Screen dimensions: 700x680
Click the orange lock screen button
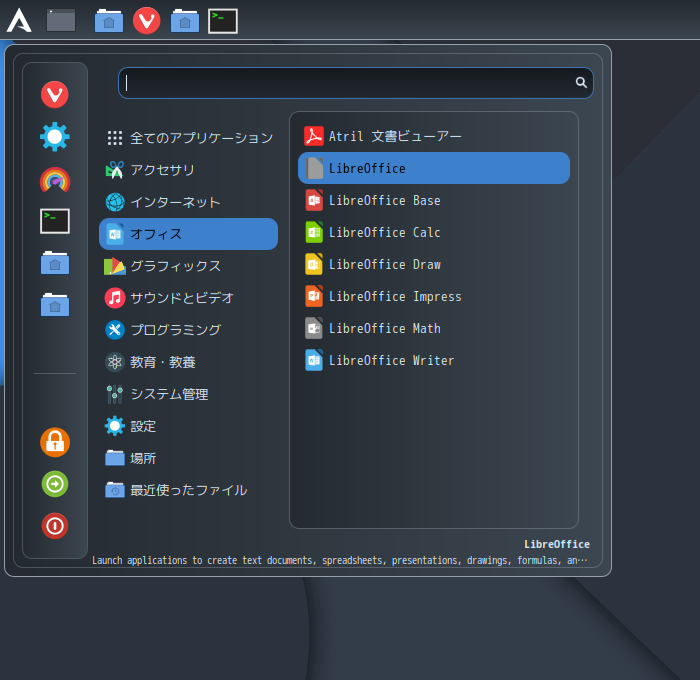pyautogui.click(x=55, y=442)
